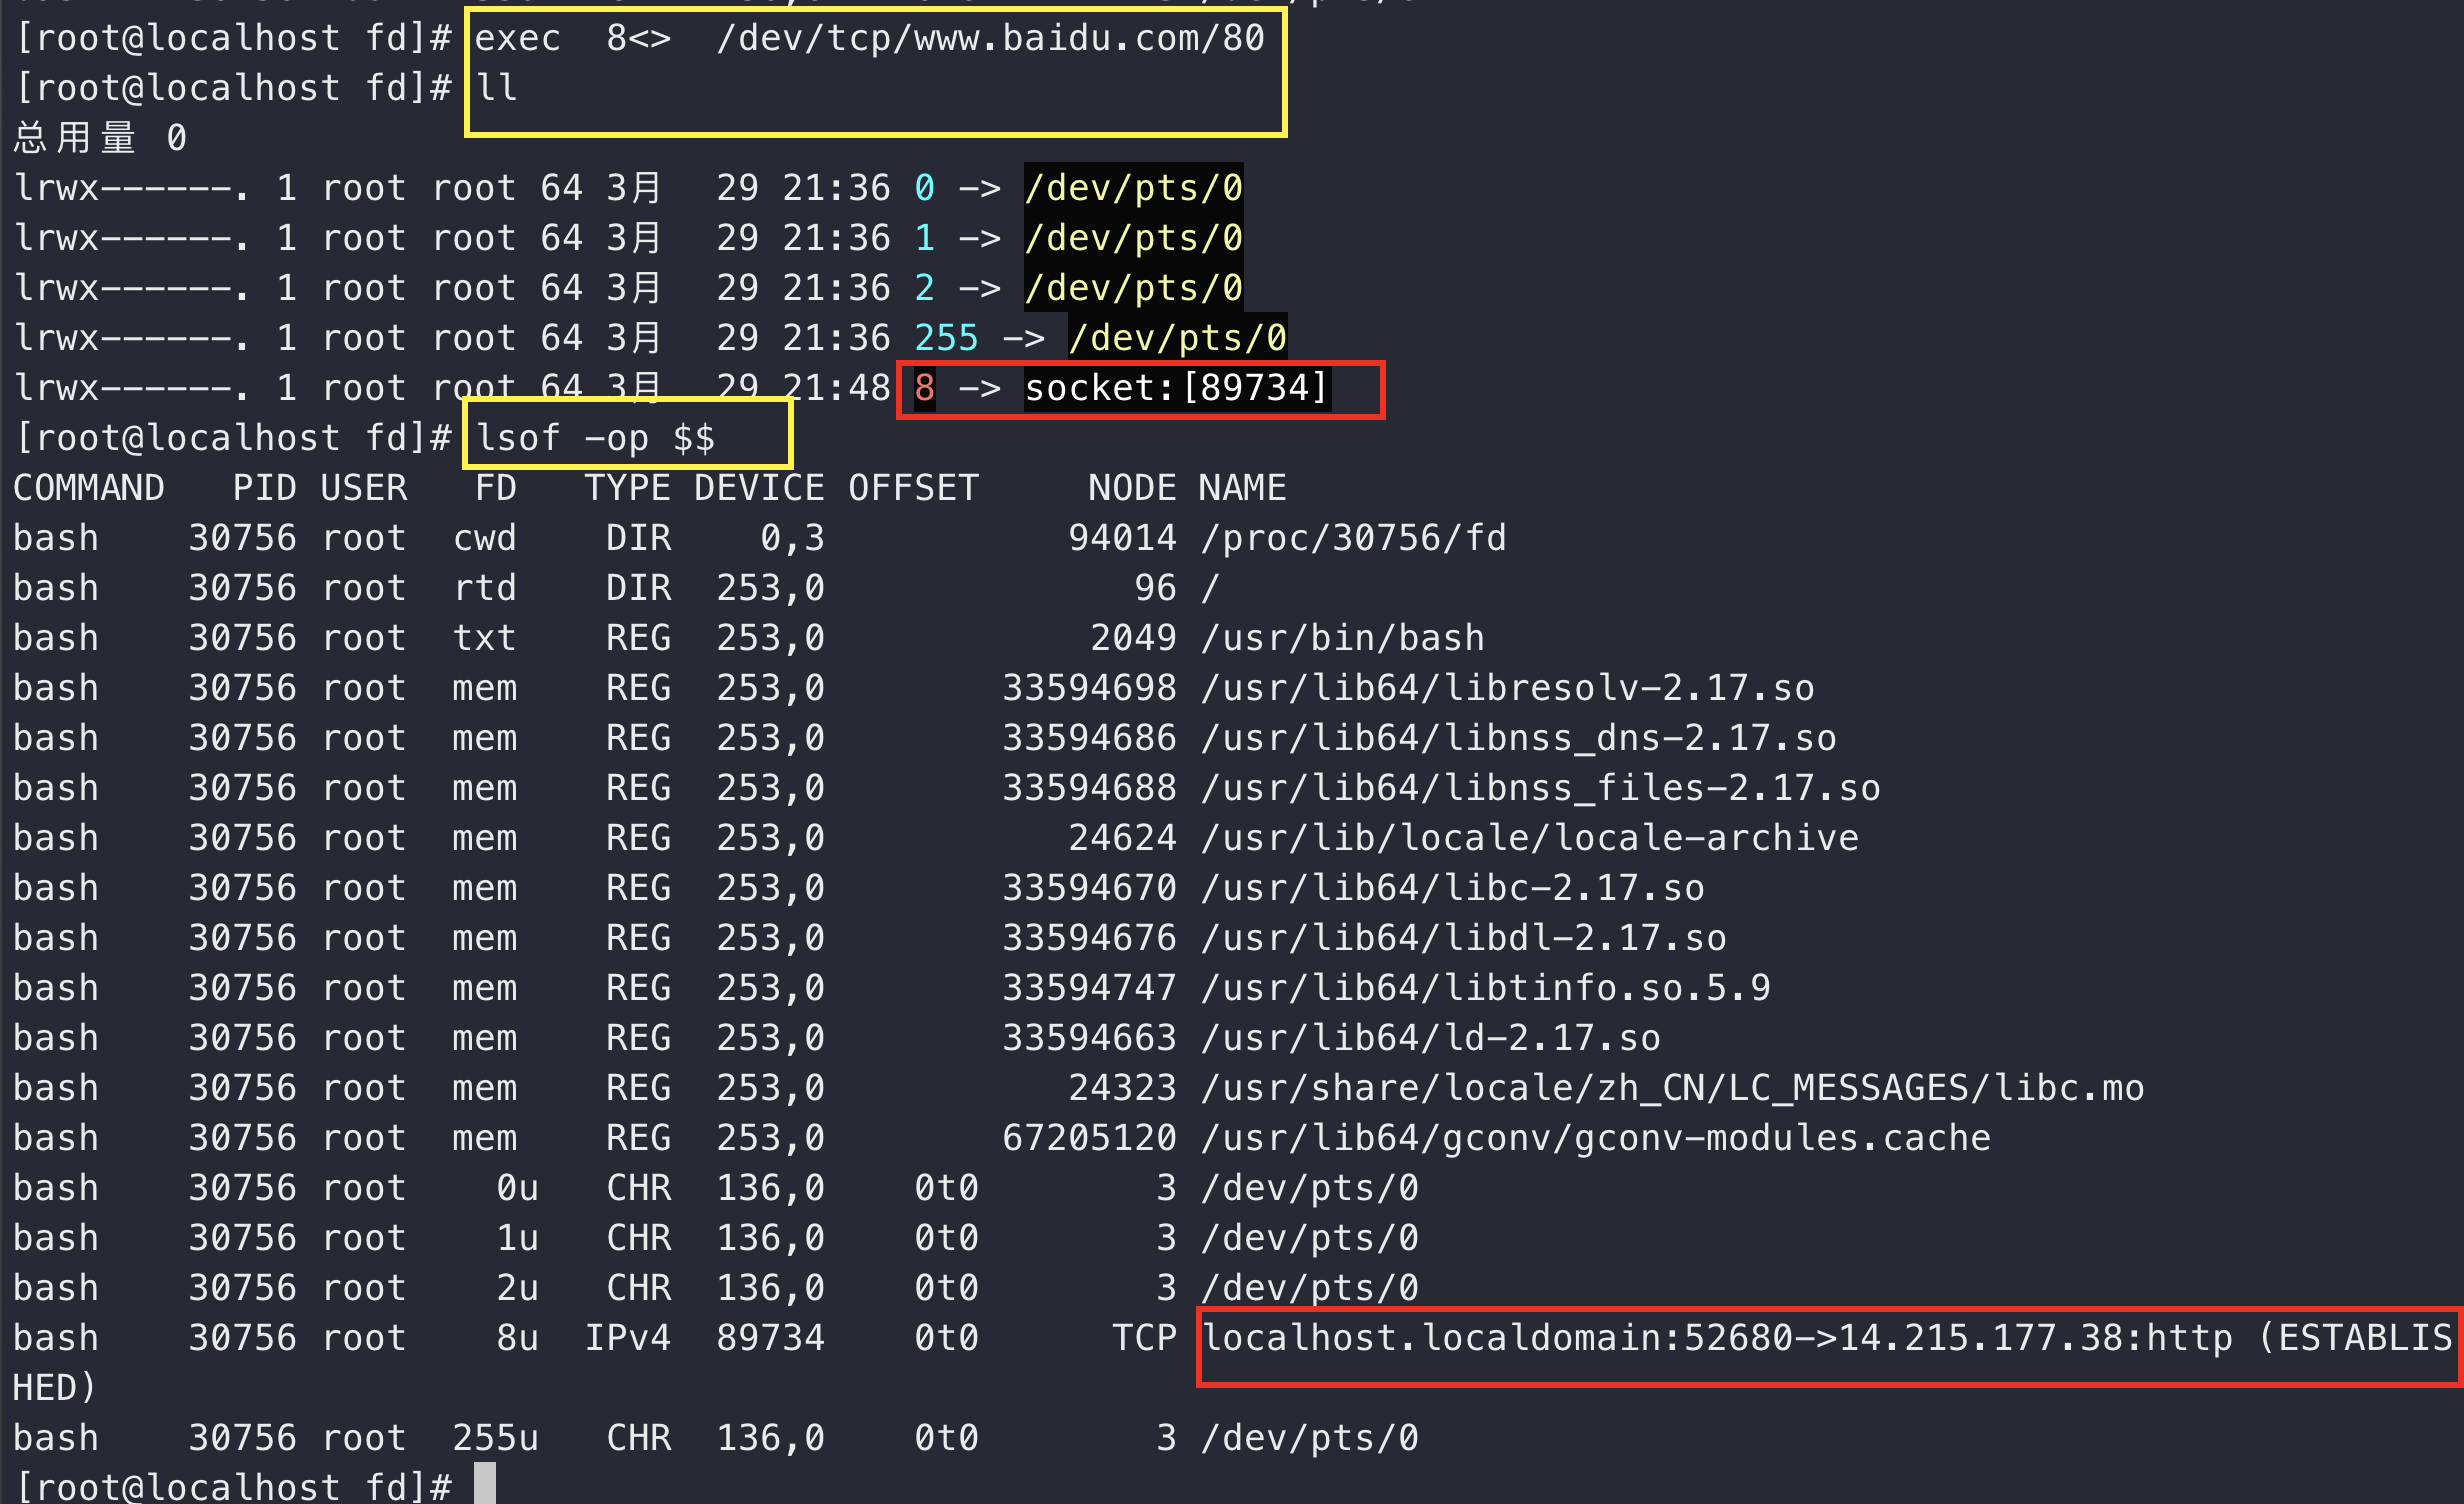Click the 255u file descriptor entry
The image size is (2464, 1504).
(495, 1438)
